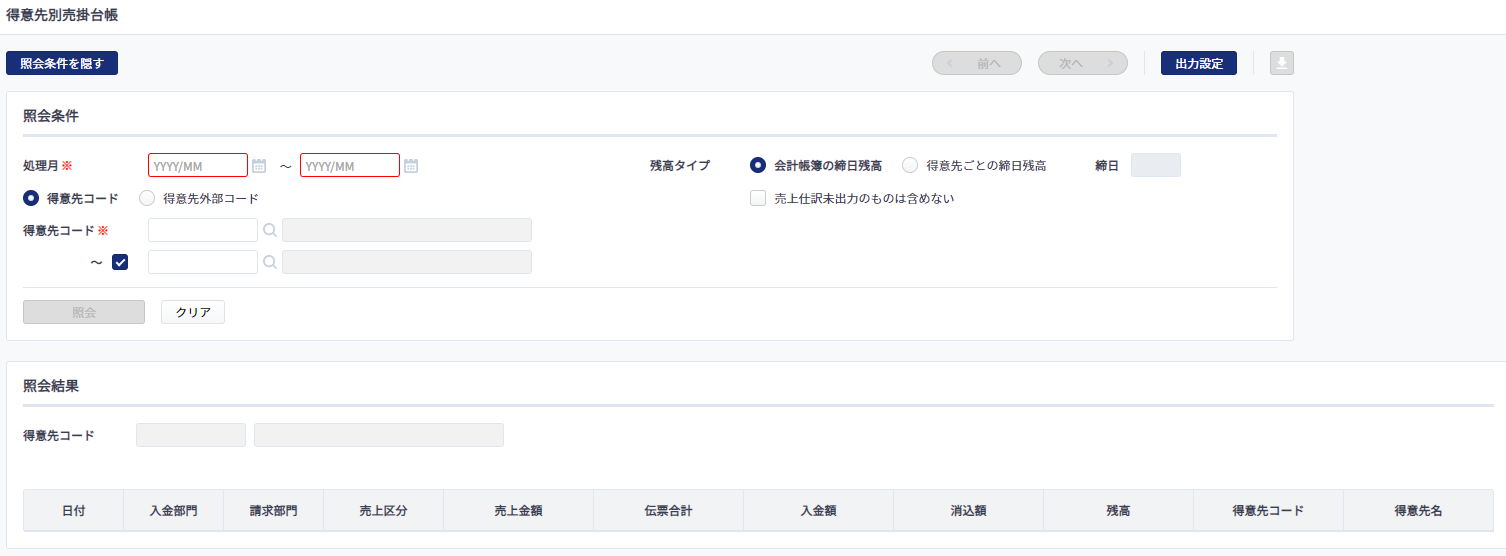Click 入金額 column header

click(x=818, y=511)
